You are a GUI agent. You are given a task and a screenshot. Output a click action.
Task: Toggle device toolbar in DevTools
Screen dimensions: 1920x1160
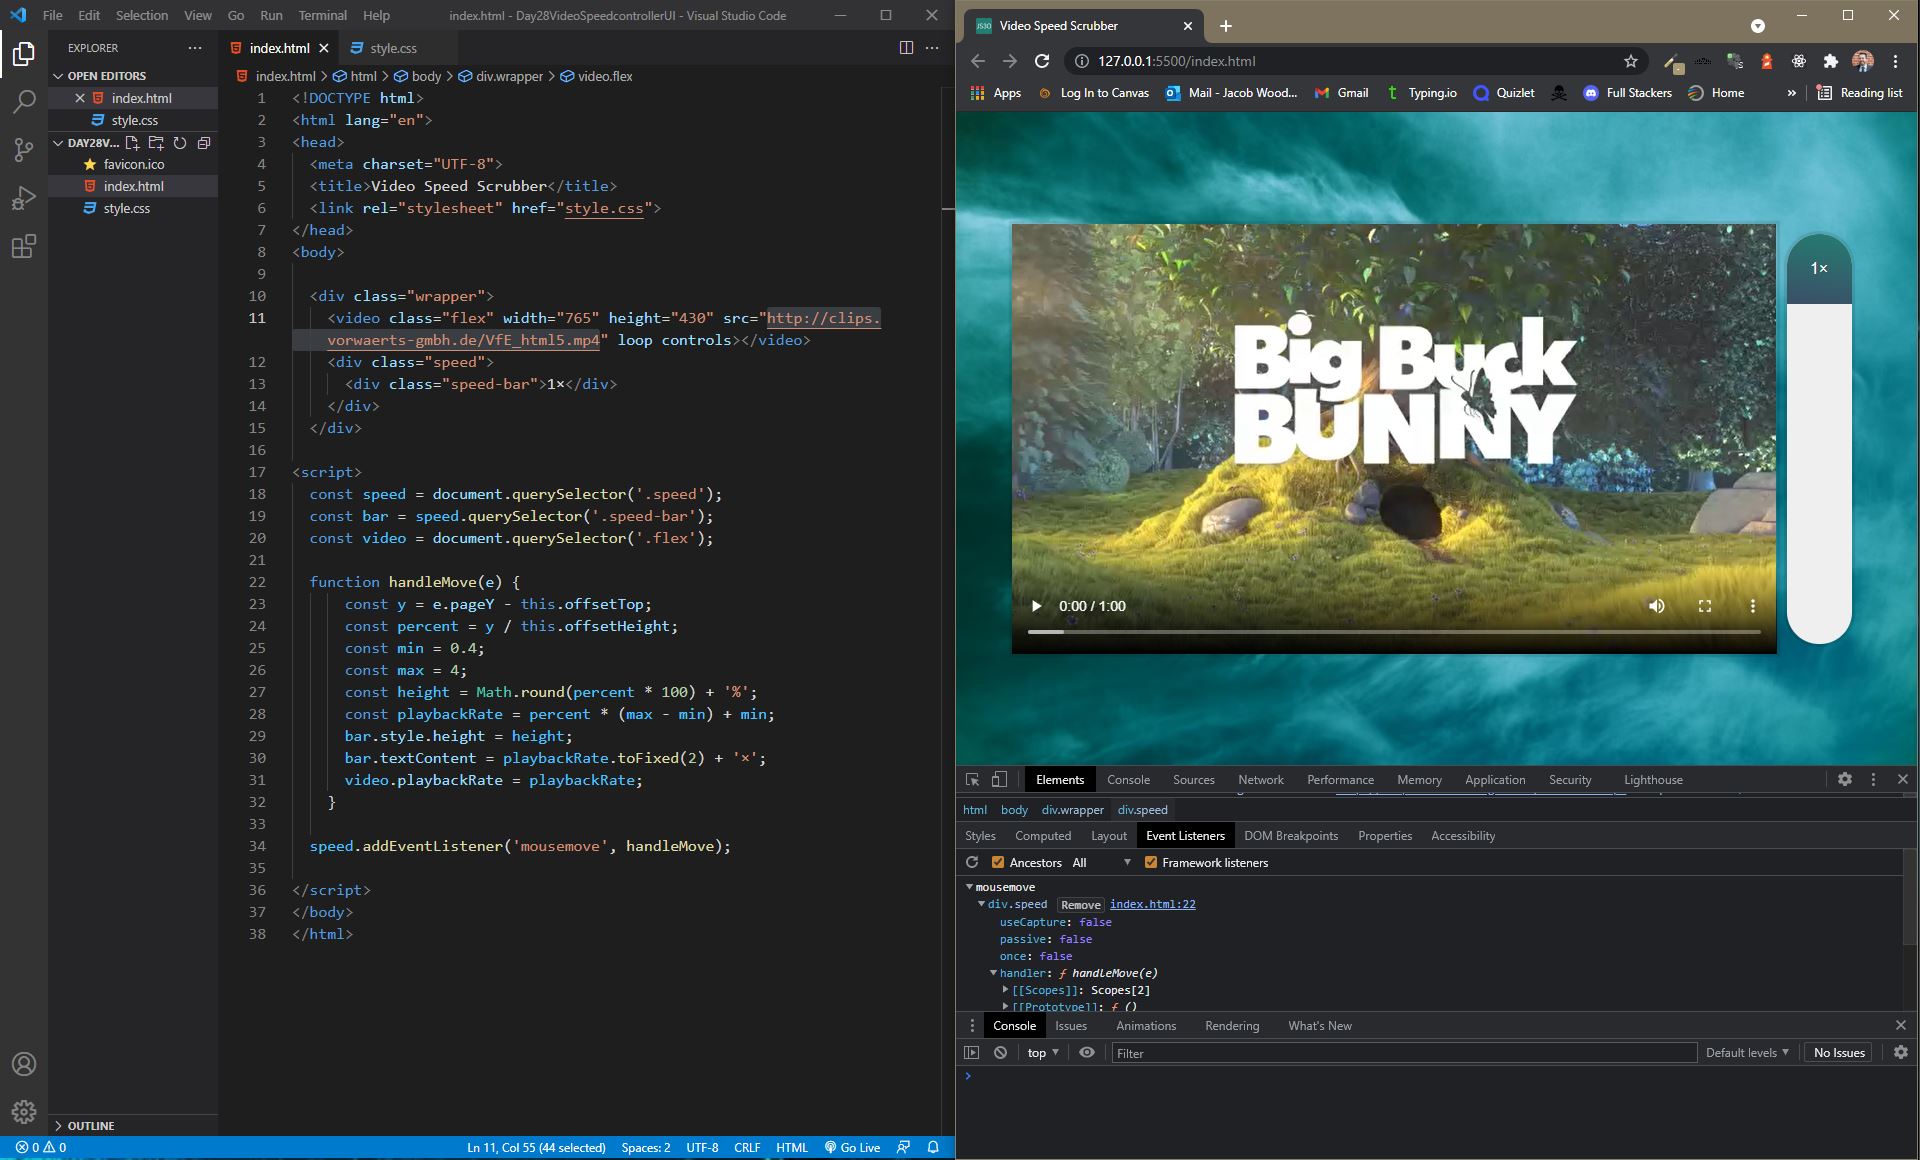coord(999,780)
